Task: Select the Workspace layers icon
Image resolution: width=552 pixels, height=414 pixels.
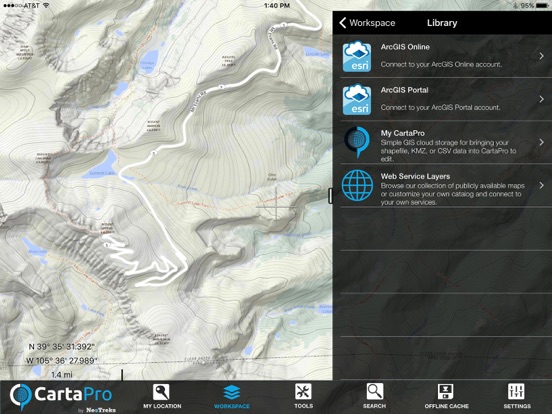Action: coord(232,392)
